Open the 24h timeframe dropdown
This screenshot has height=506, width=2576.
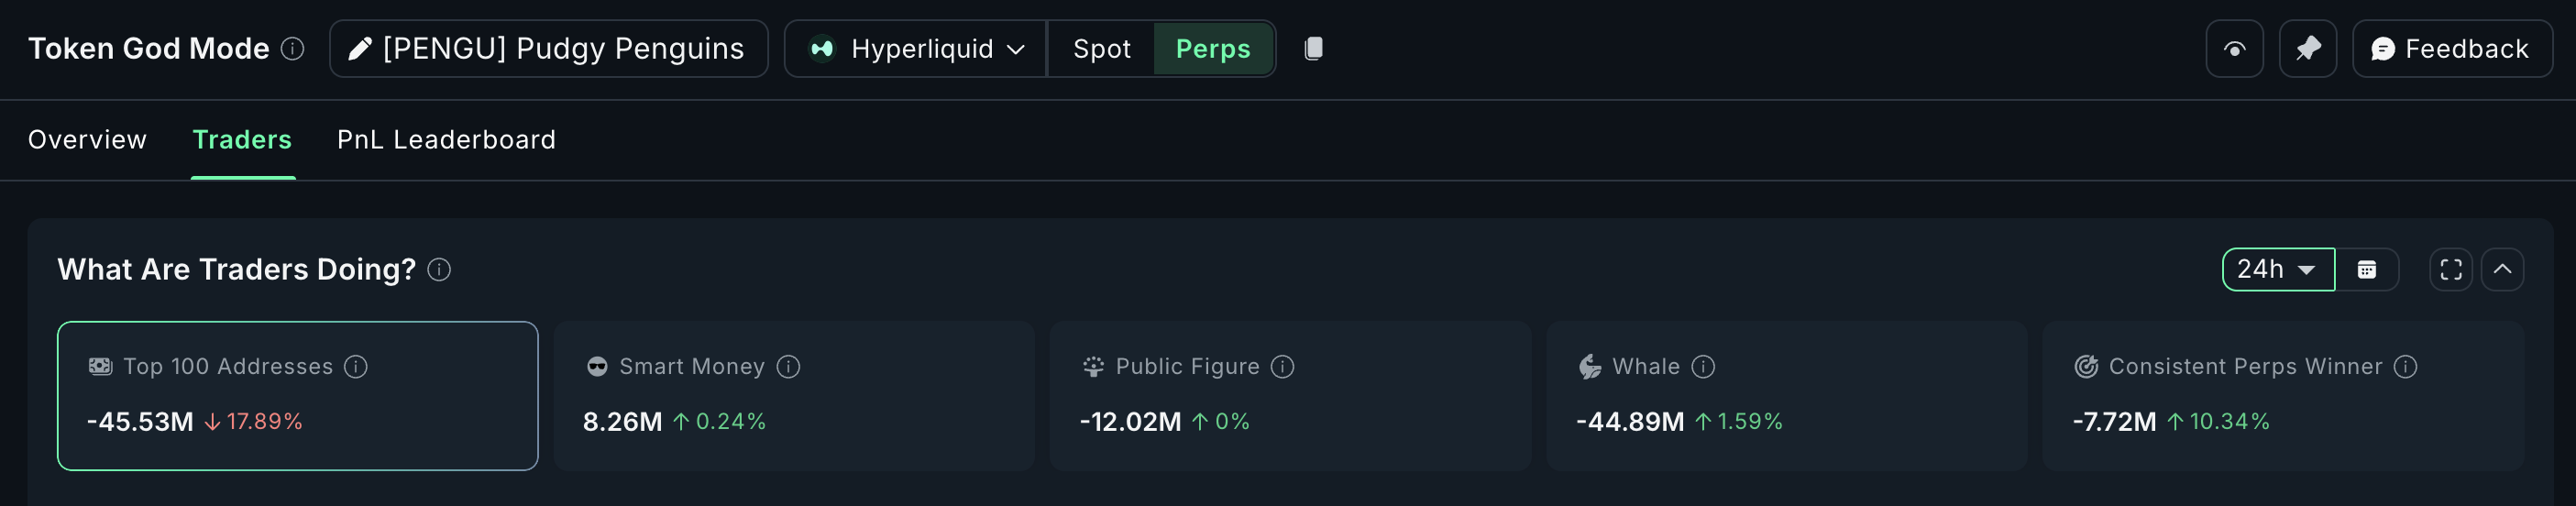pyautogui.click(x=2277, y=270)
